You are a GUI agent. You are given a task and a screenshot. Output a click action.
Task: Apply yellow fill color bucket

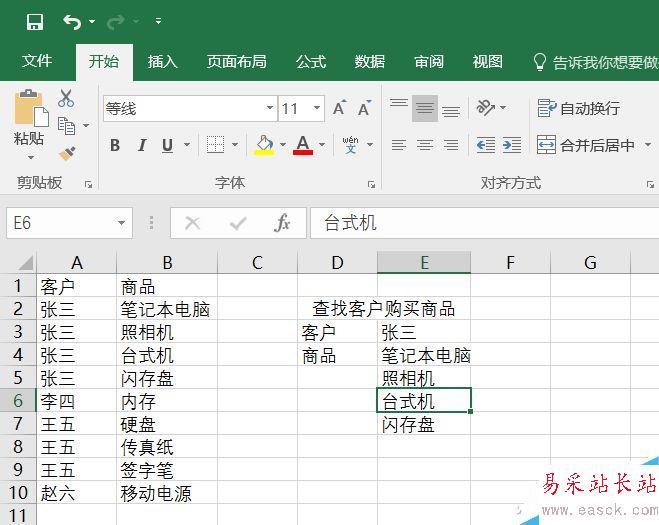(x=264, y=145)
